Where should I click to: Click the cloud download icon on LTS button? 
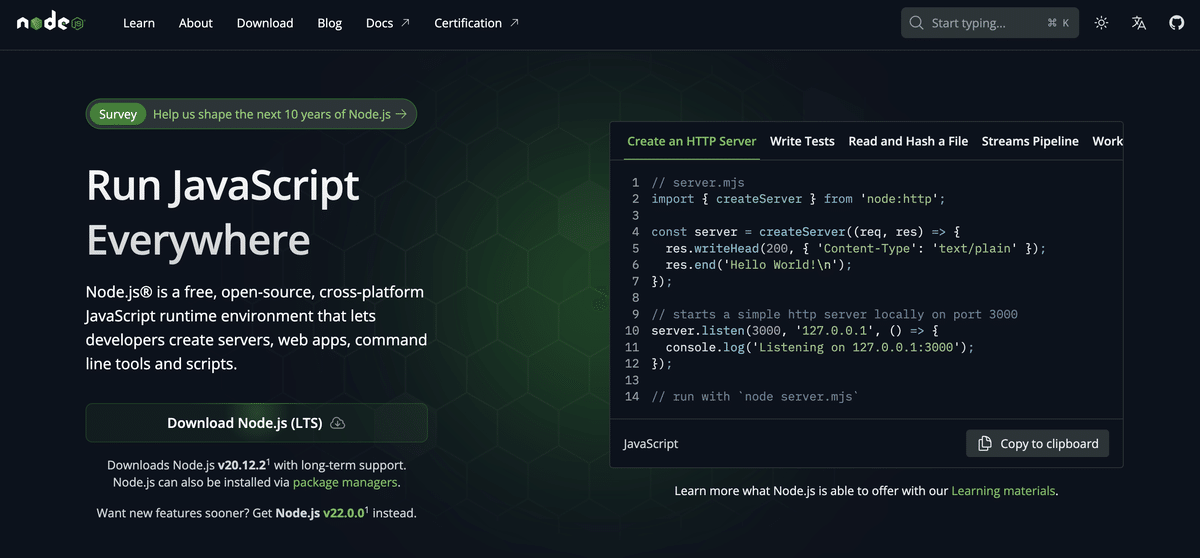(338, 423)
